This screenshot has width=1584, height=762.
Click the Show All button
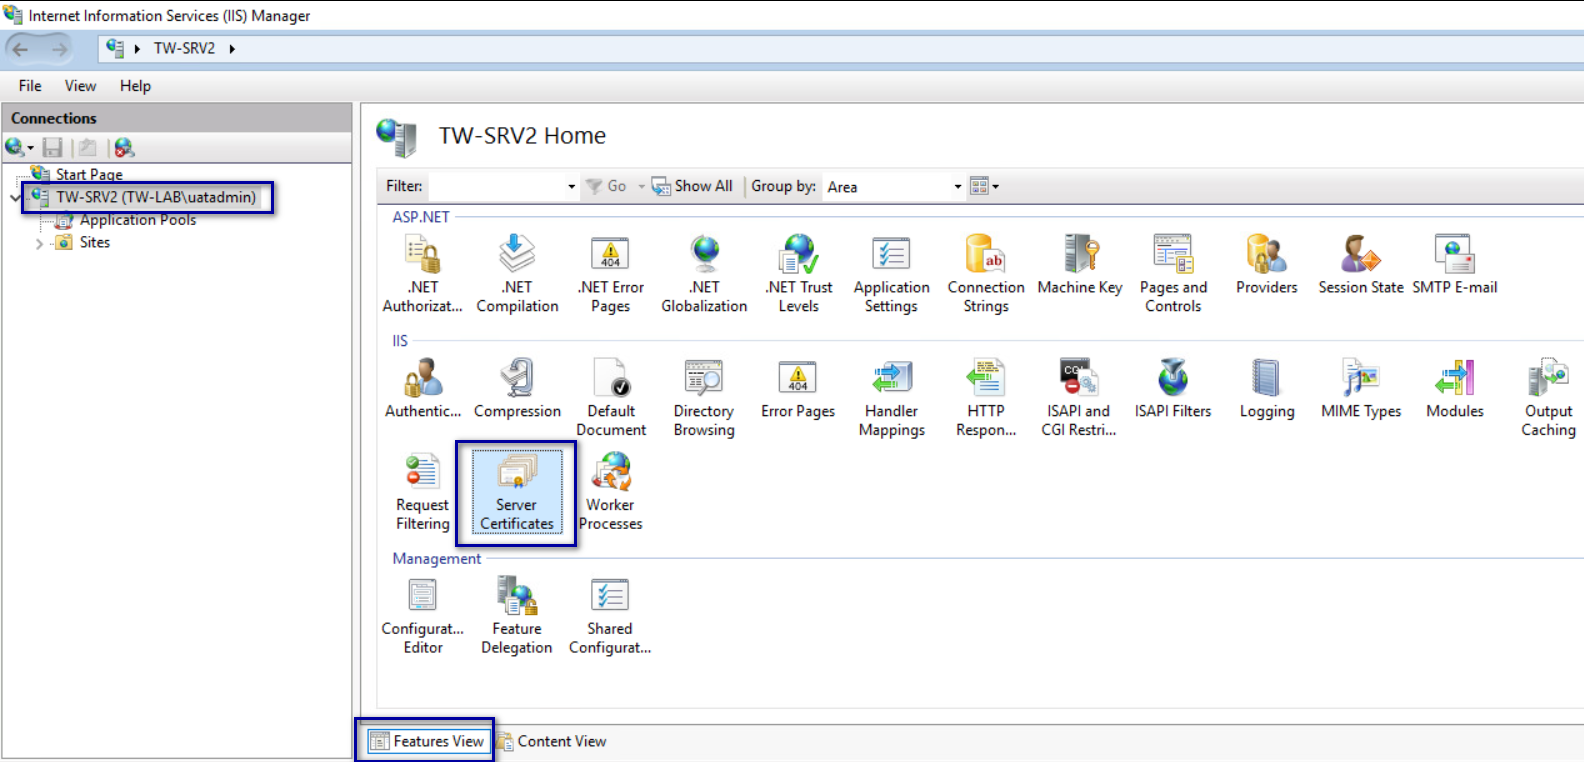tap(692, 186)
